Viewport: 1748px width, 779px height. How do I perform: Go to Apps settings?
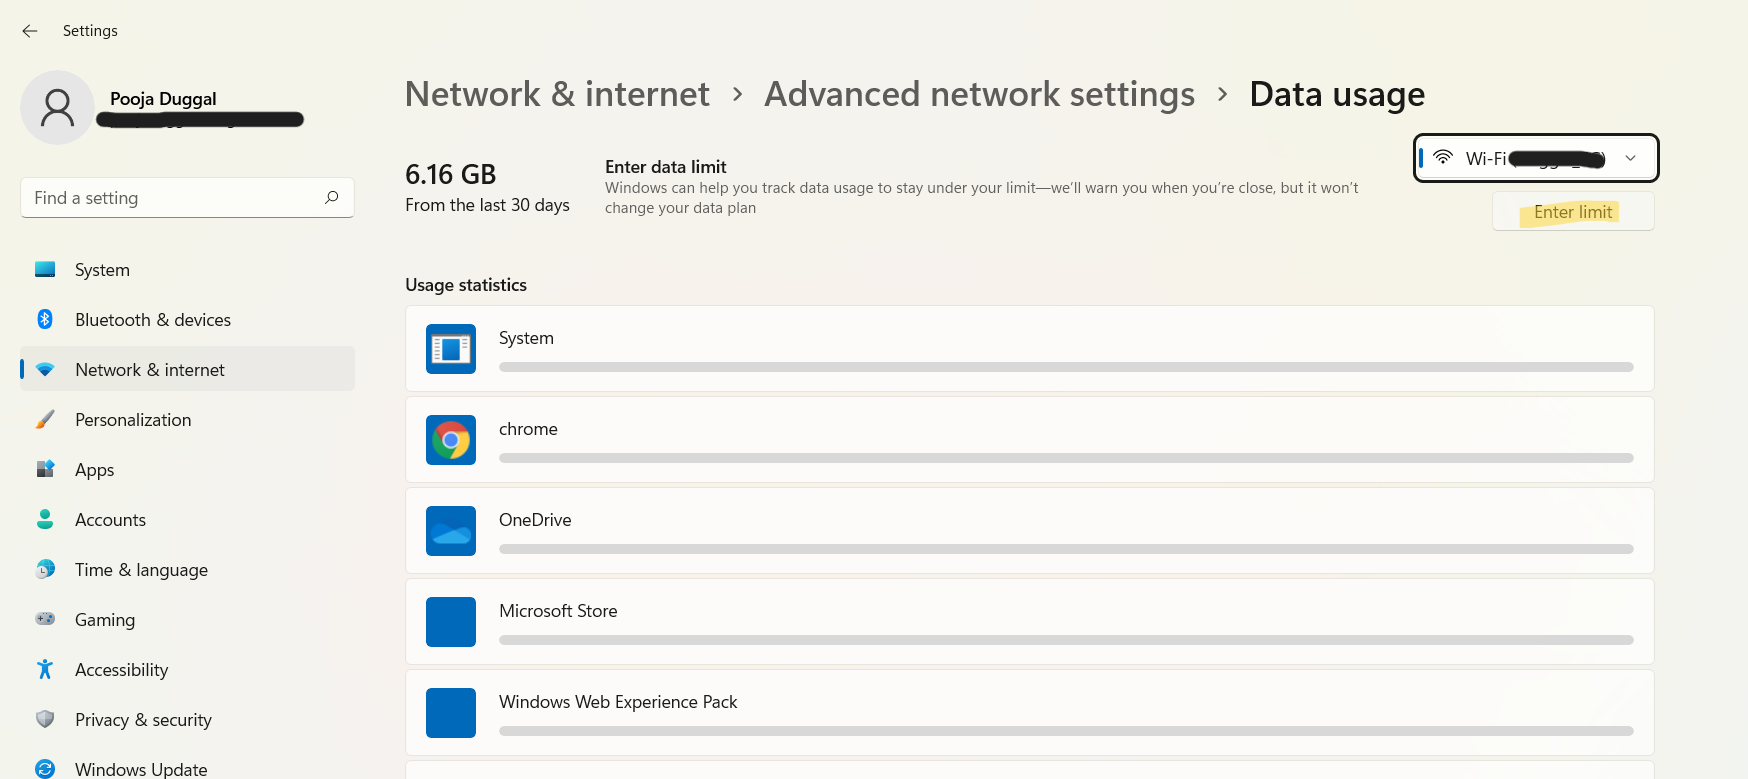click(95, 470)
